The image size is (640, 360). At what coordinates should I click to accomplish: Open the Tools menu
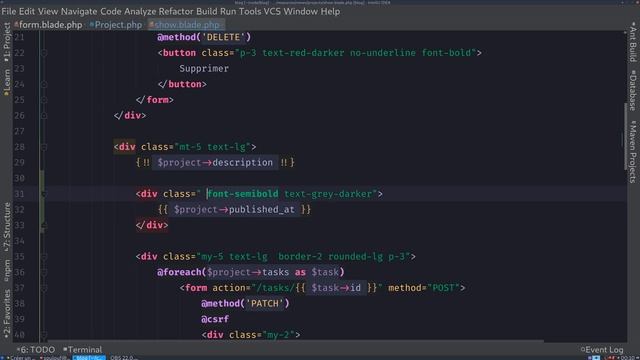click(x=250, y=11)
